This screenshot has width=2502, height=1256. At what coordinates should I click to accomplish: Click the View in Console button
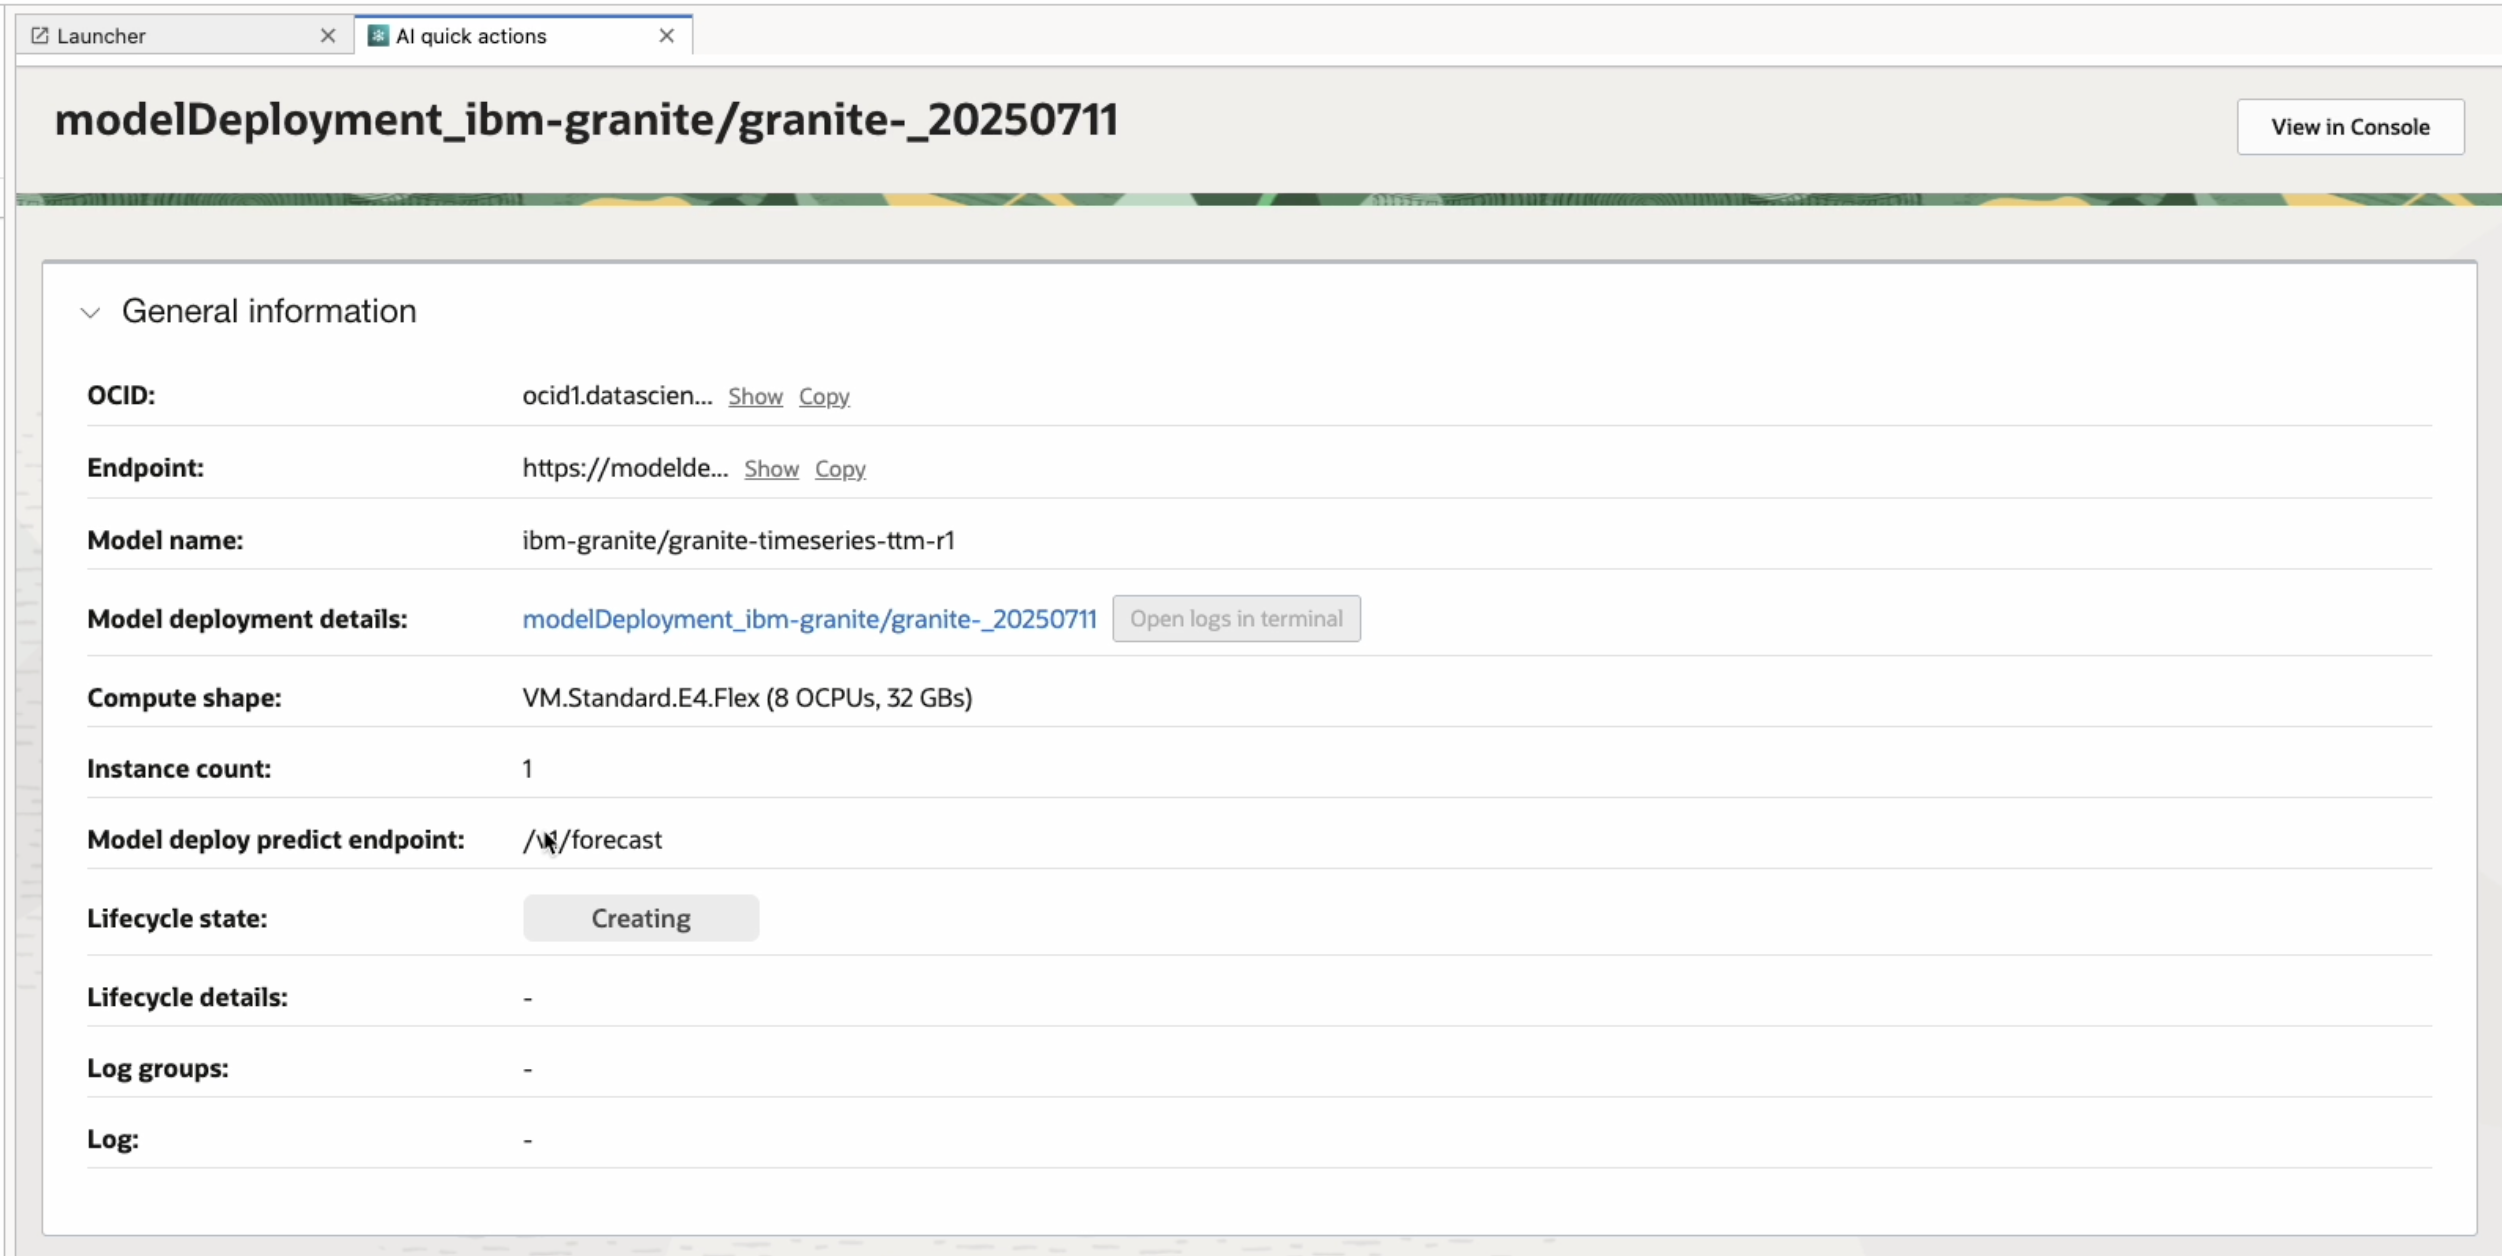click(2350, 127)
